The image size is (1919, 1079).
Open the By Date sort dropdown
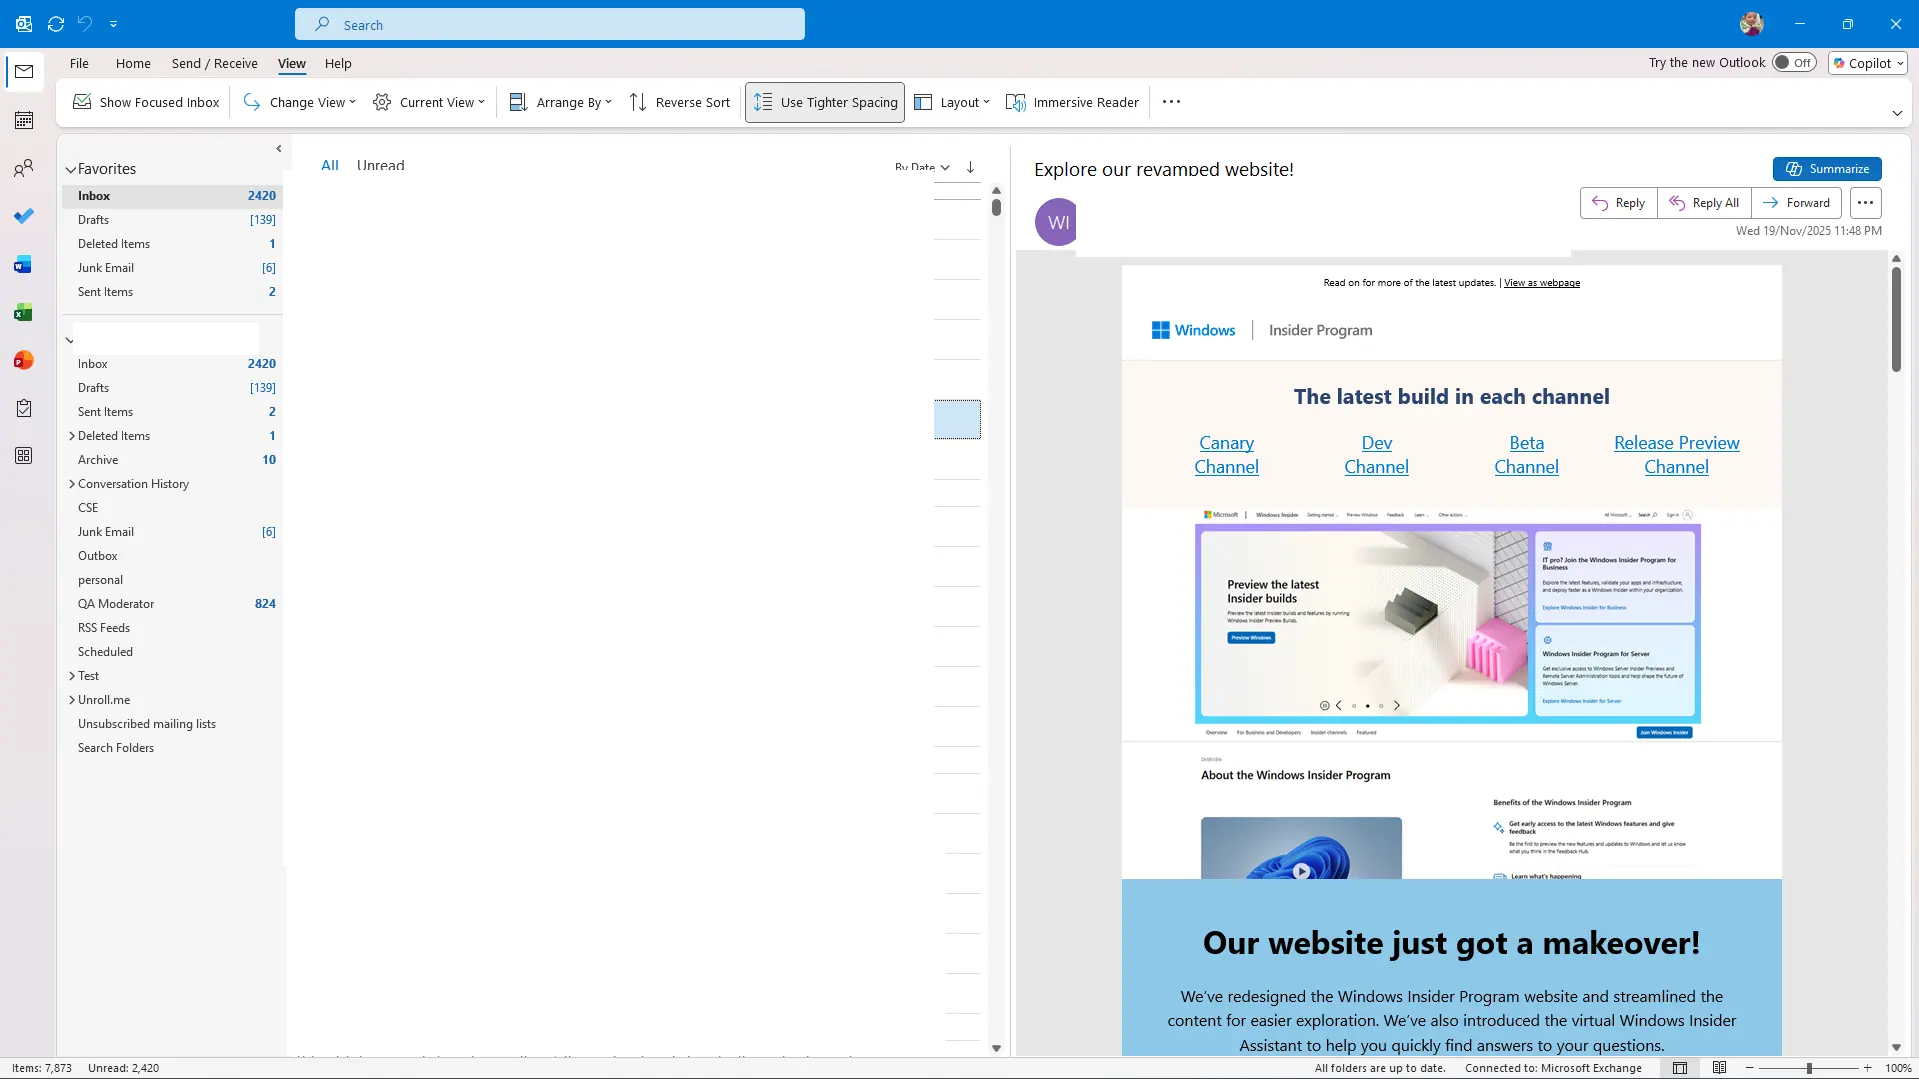[922, 167]
